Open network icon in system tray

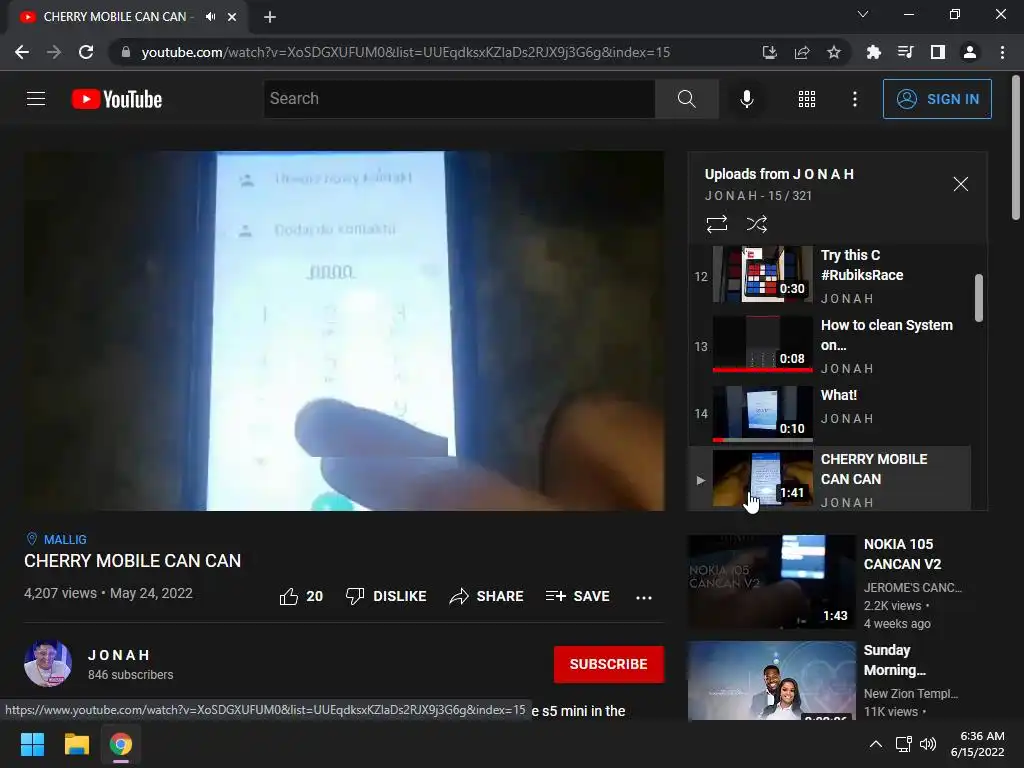click(x=903, y=744)
